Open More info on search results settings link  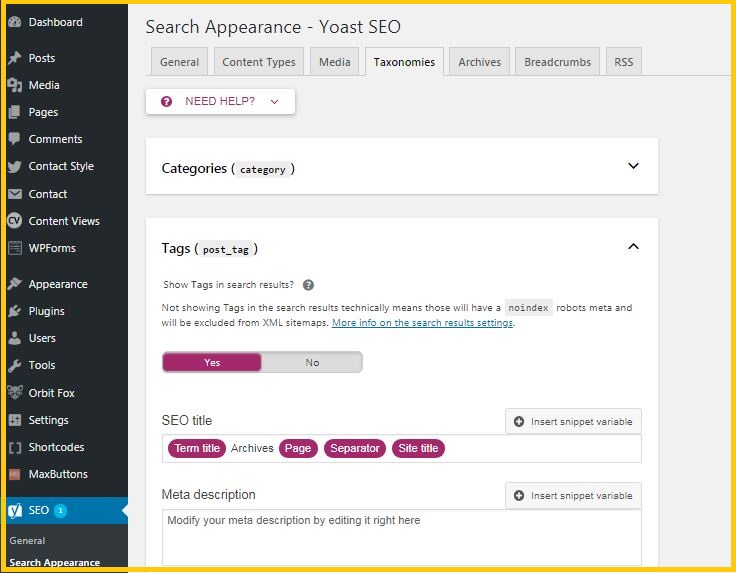point(422,323)
